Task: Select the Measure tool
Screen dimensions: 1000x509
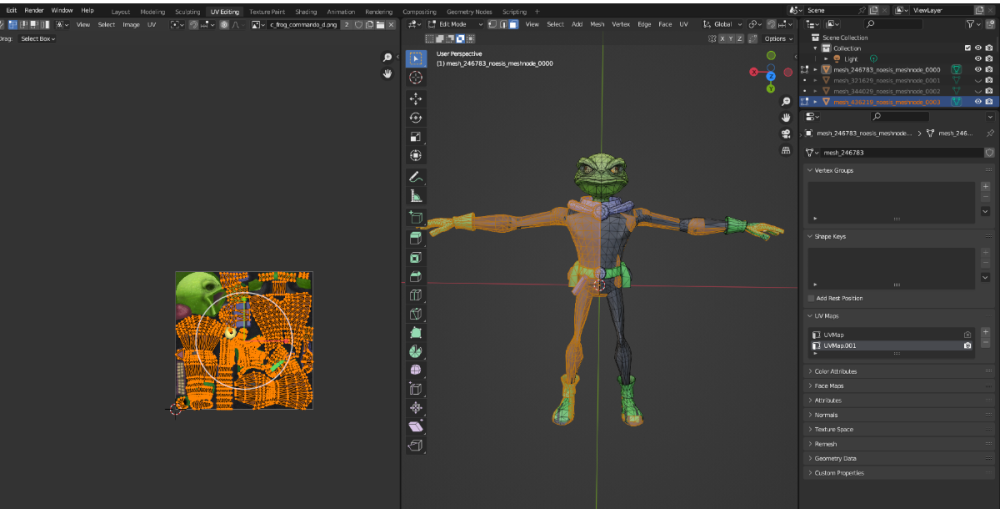Action: [x=415, y=196]
